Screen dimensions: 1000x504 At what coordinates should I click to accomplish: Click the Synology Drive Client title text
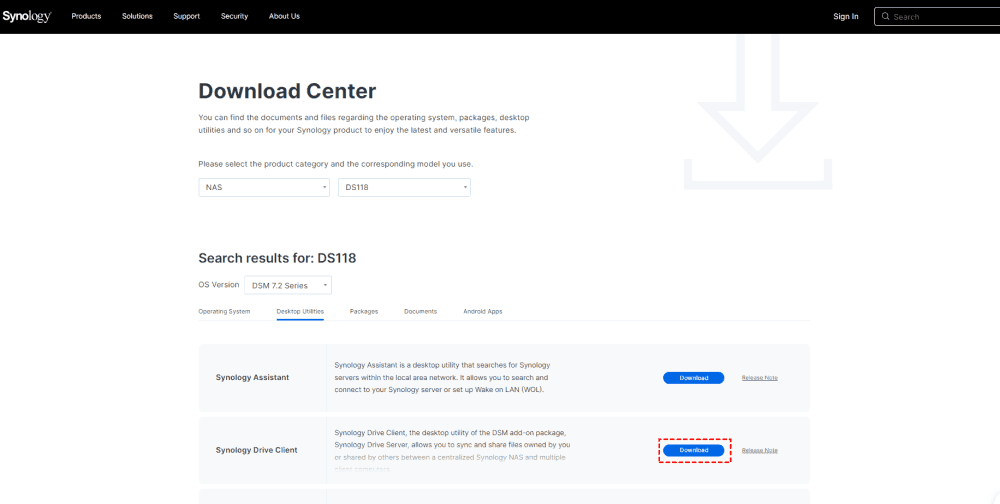256,450
